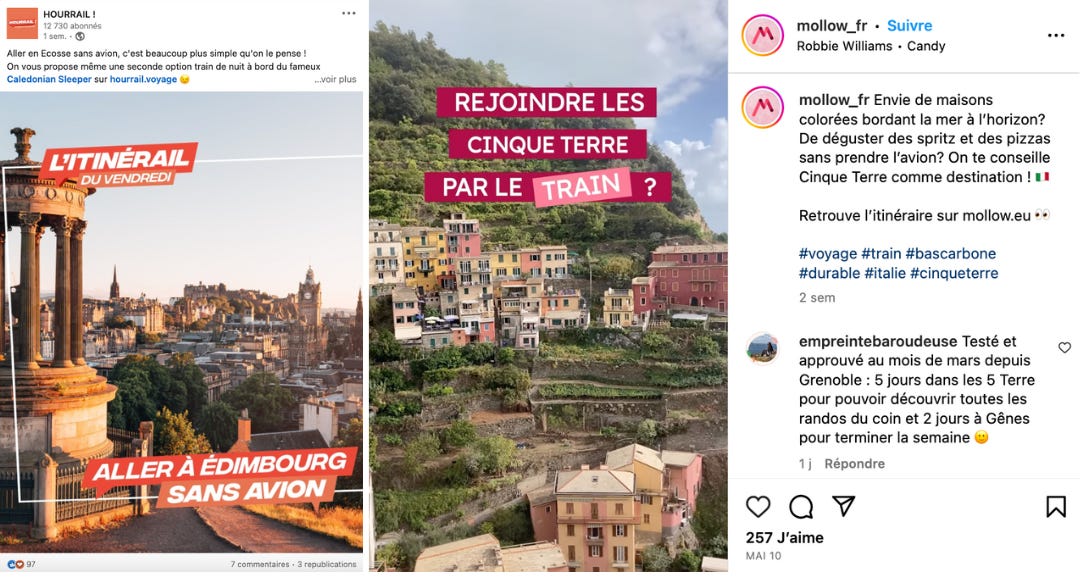Open comment bubble icon on Instagram post
The width and height of the screenshot is (1080, 578).
pos(801,506)
